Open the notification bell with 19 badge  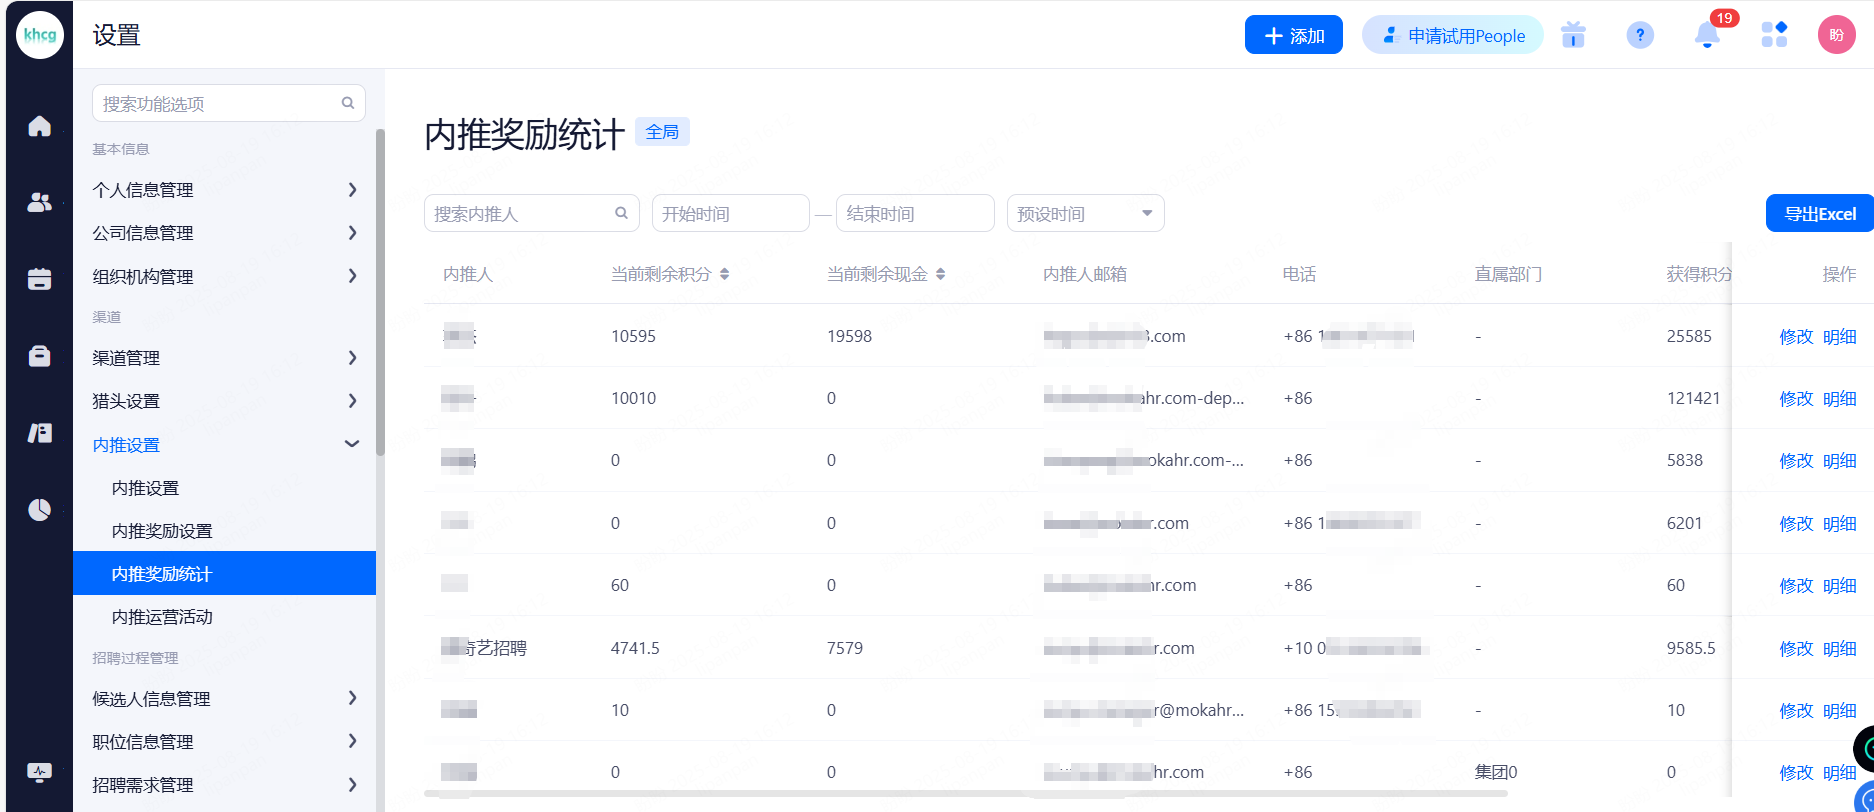[x=1707, y=36]
